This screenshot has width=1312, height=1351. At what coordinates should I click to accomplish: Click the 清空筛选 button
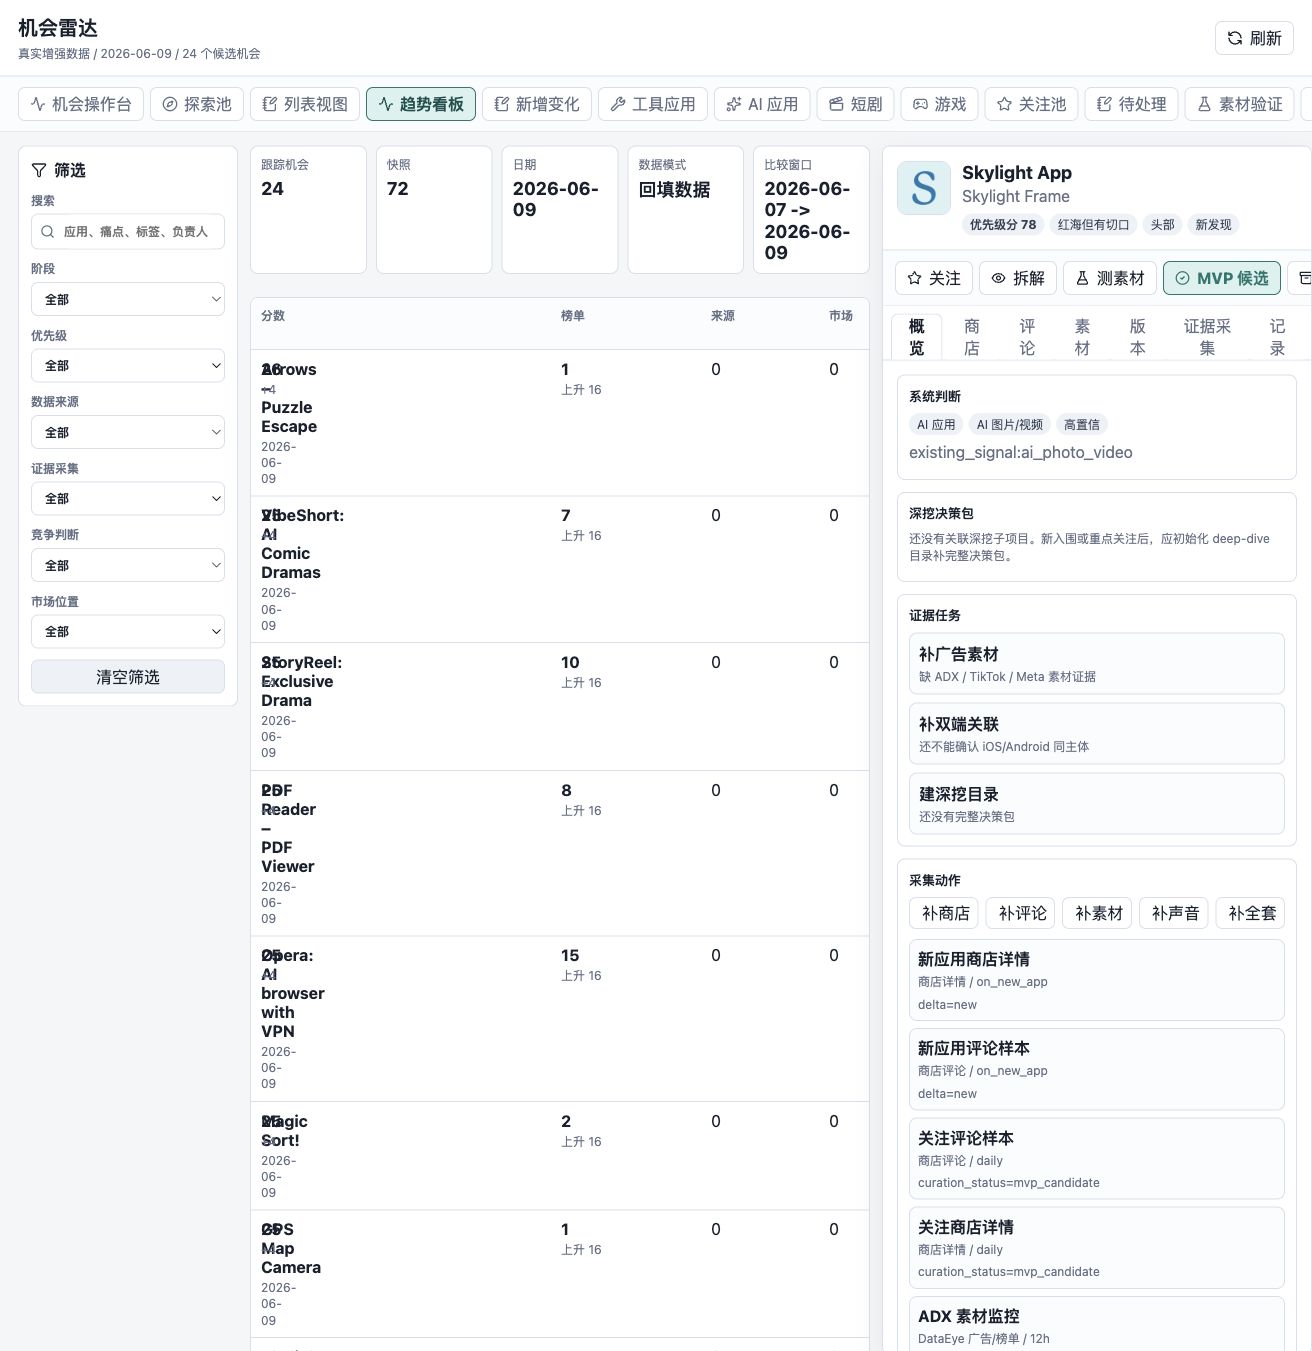pos(128,677)
